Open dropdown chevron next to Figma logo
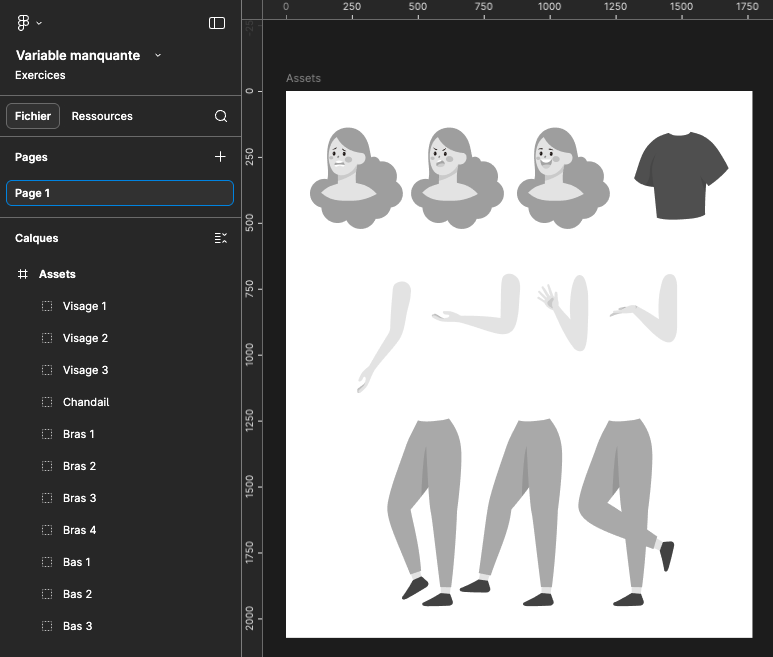 39,23
